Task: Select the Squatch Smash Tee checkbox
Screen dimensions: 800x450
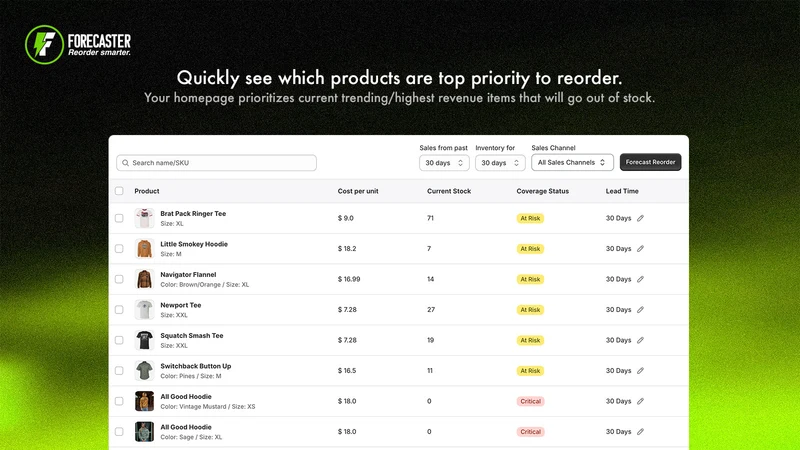Action: click(119, 340)
